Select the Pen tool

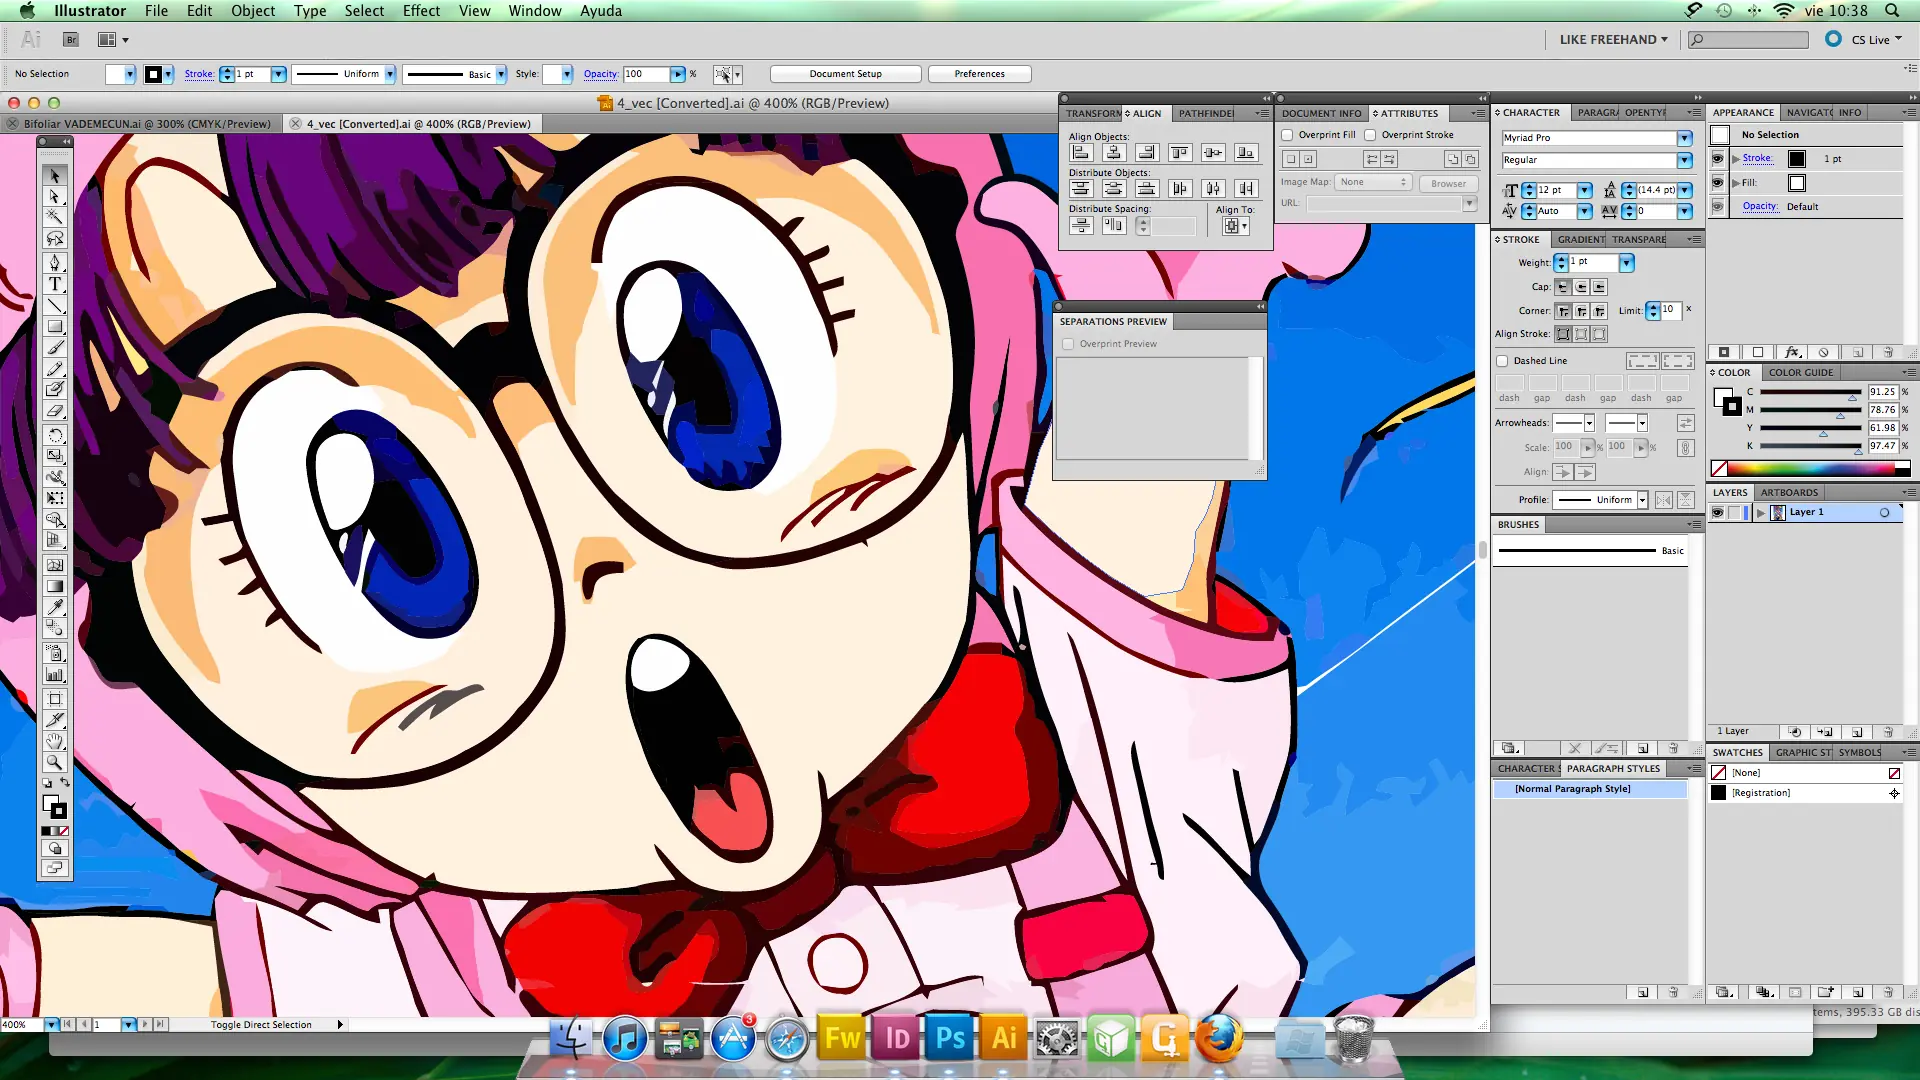(x=55, y=262)
